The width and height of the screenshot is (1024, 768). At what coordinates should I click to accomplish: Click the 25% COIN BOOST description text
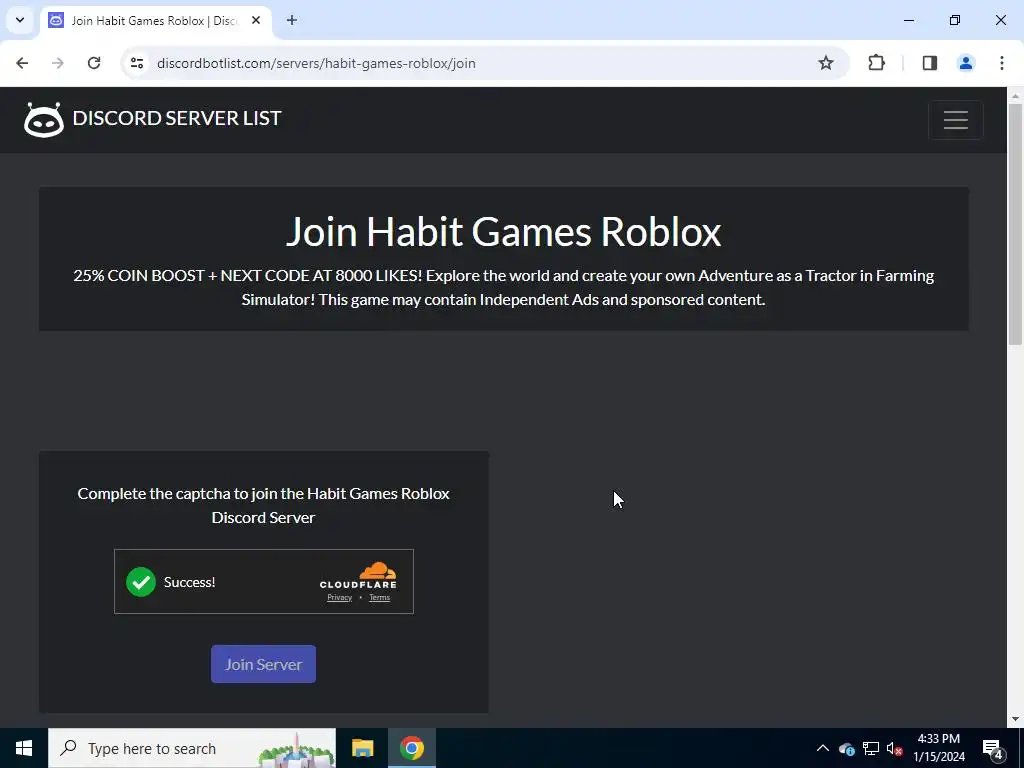[504, 287]
